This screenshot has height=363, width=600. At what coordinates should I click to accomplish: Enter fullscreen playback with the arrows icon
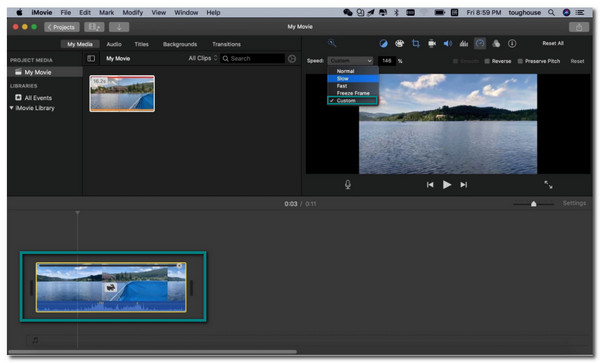click(x=548, y=185)
